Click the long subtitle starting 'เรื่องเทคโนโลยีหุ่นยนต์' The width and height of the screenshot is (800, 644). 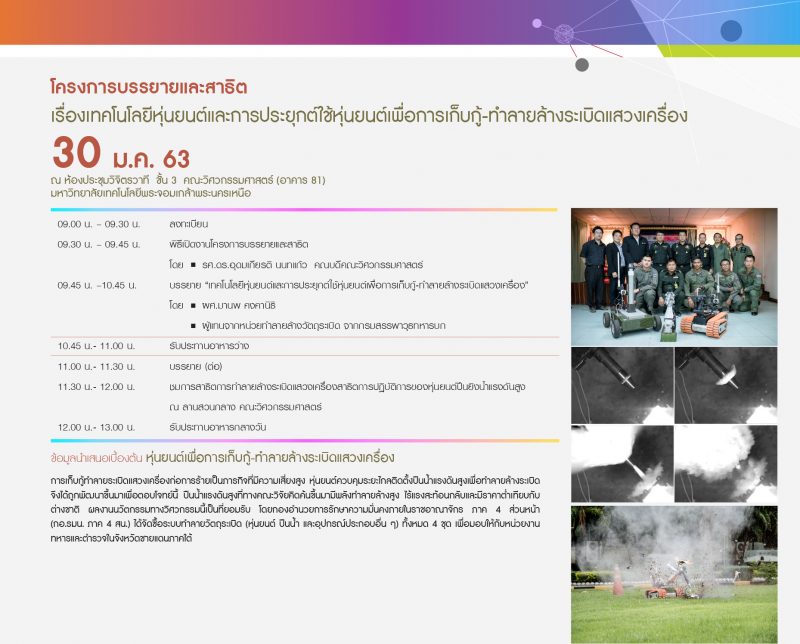[x=369, y=116]
